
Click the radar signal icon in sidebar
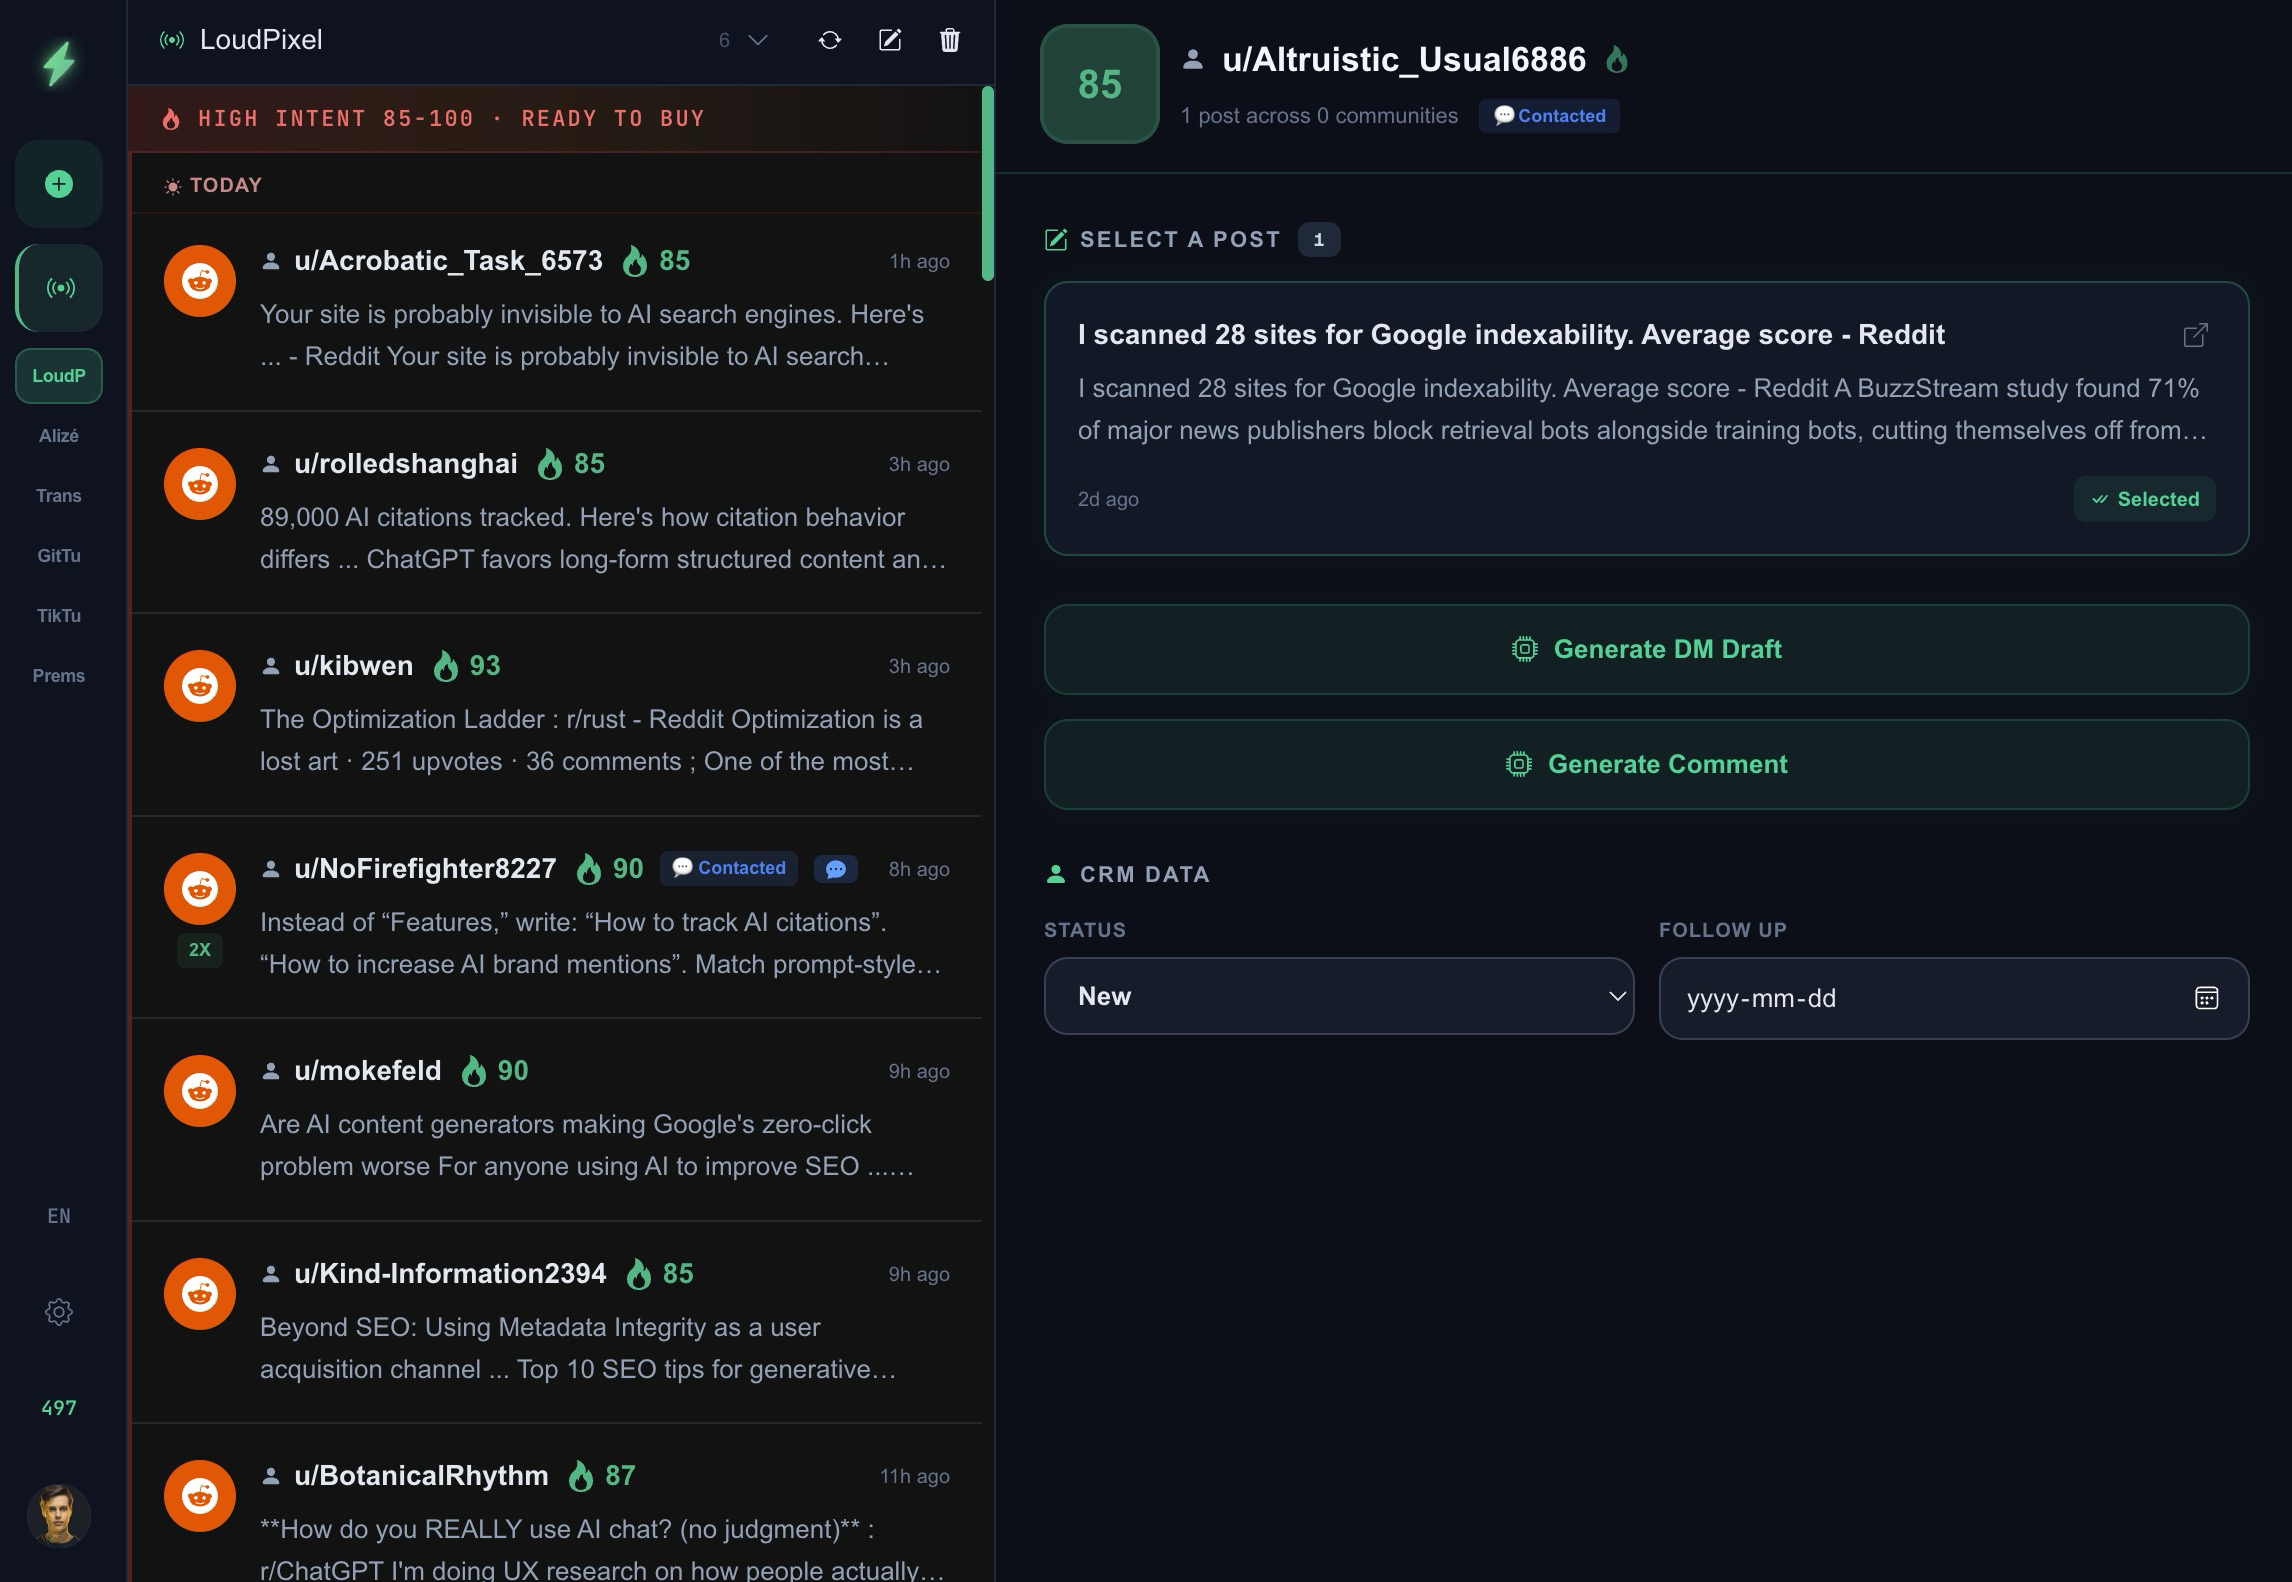coord(59,288)
